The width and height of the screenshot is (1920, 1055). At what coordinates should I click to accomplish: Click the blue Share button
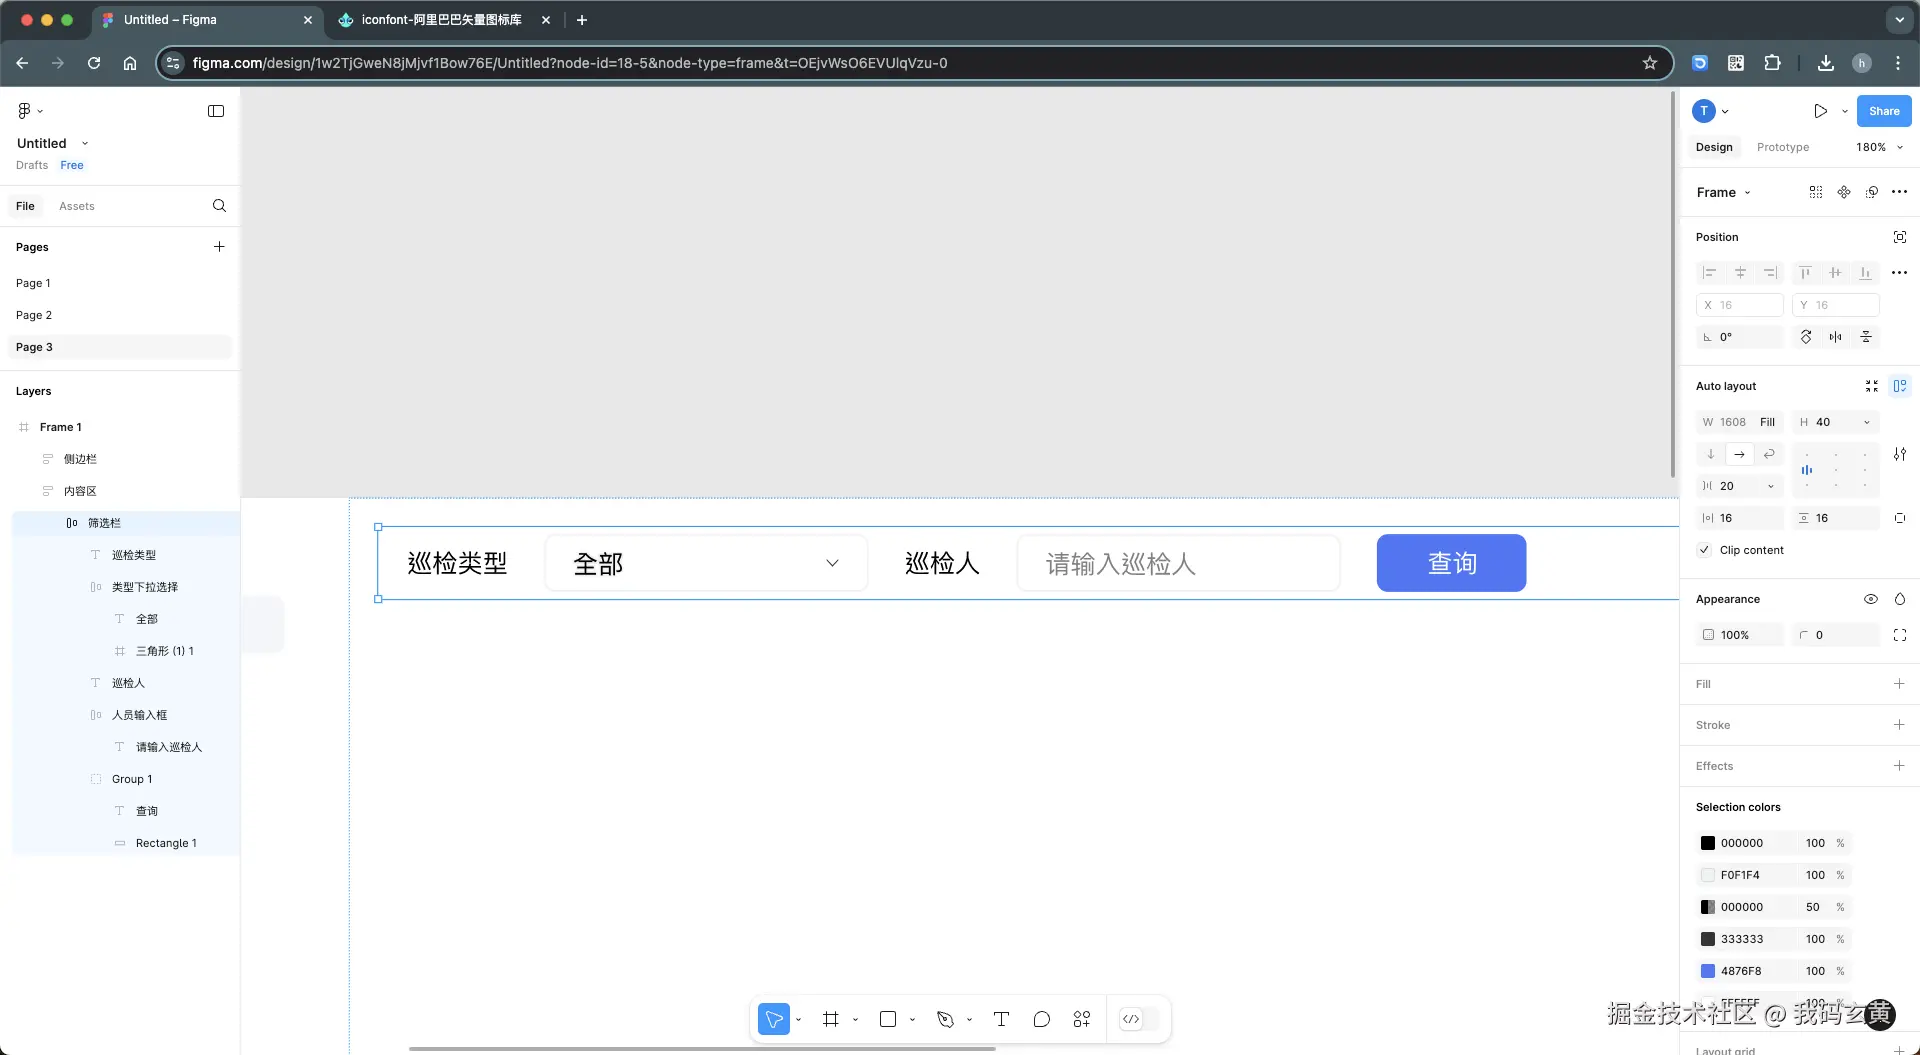tap(1884, 111)
